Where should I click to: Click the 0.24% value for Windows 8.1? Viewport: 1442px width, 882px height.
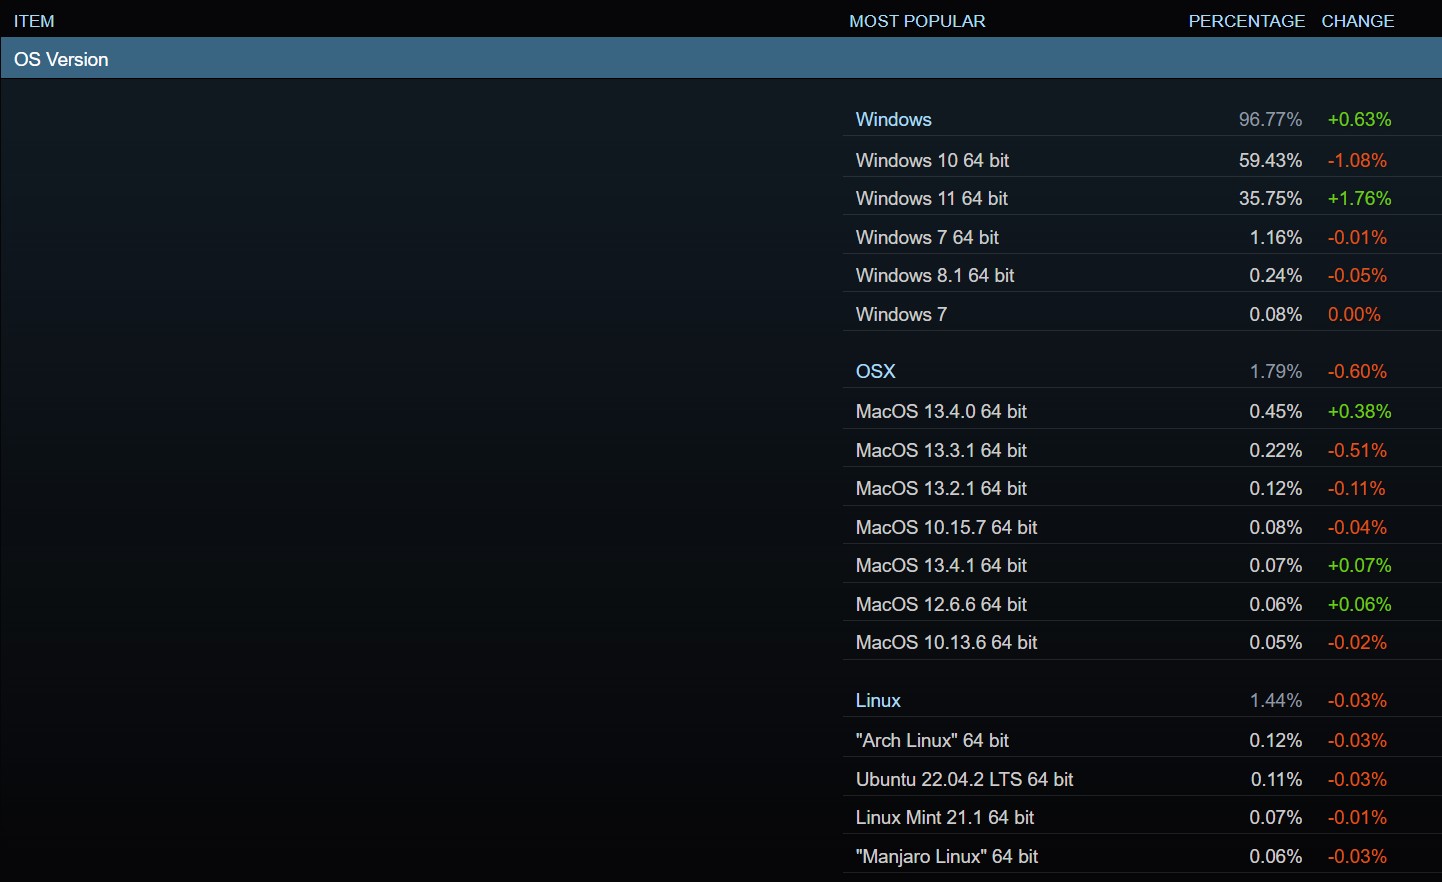[x=1275, y=275]
